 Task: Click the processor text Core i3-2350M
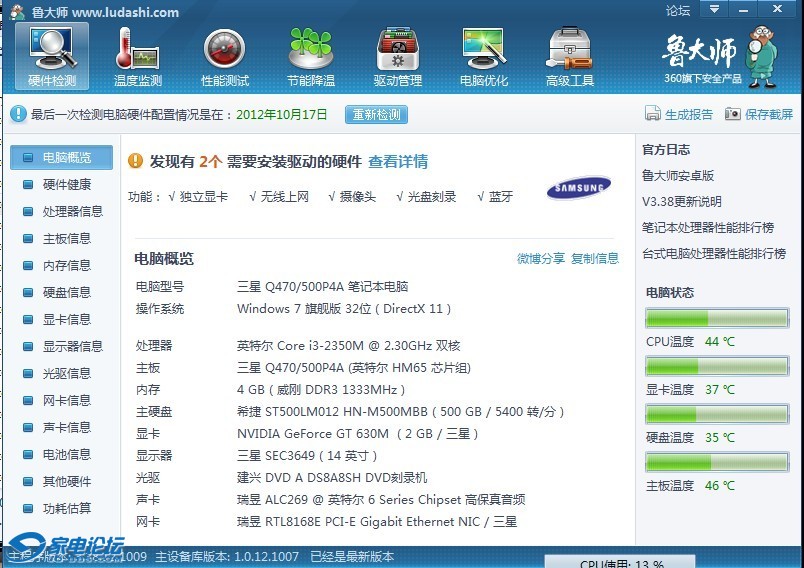pos(348,346)
